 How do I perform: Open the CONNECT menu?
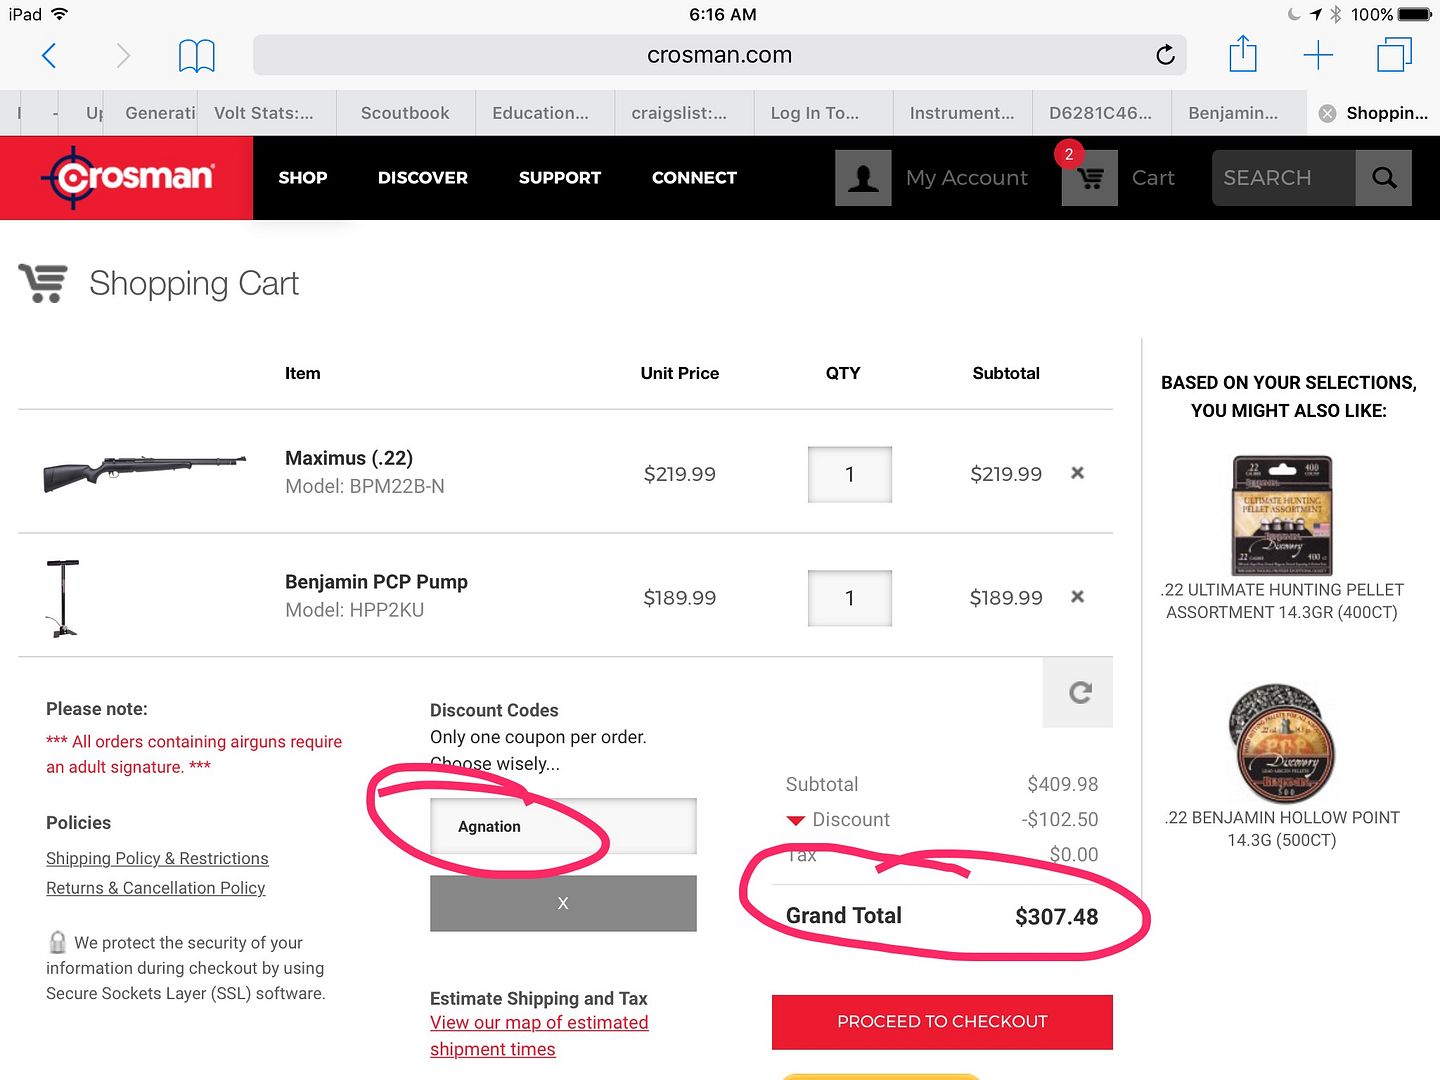coord(694,177)
